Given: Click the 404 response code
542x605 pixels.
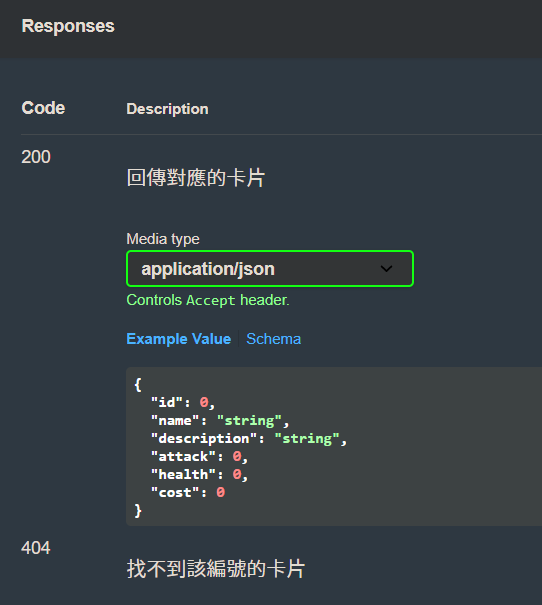Looking at the screenshot, I should 36,548.
